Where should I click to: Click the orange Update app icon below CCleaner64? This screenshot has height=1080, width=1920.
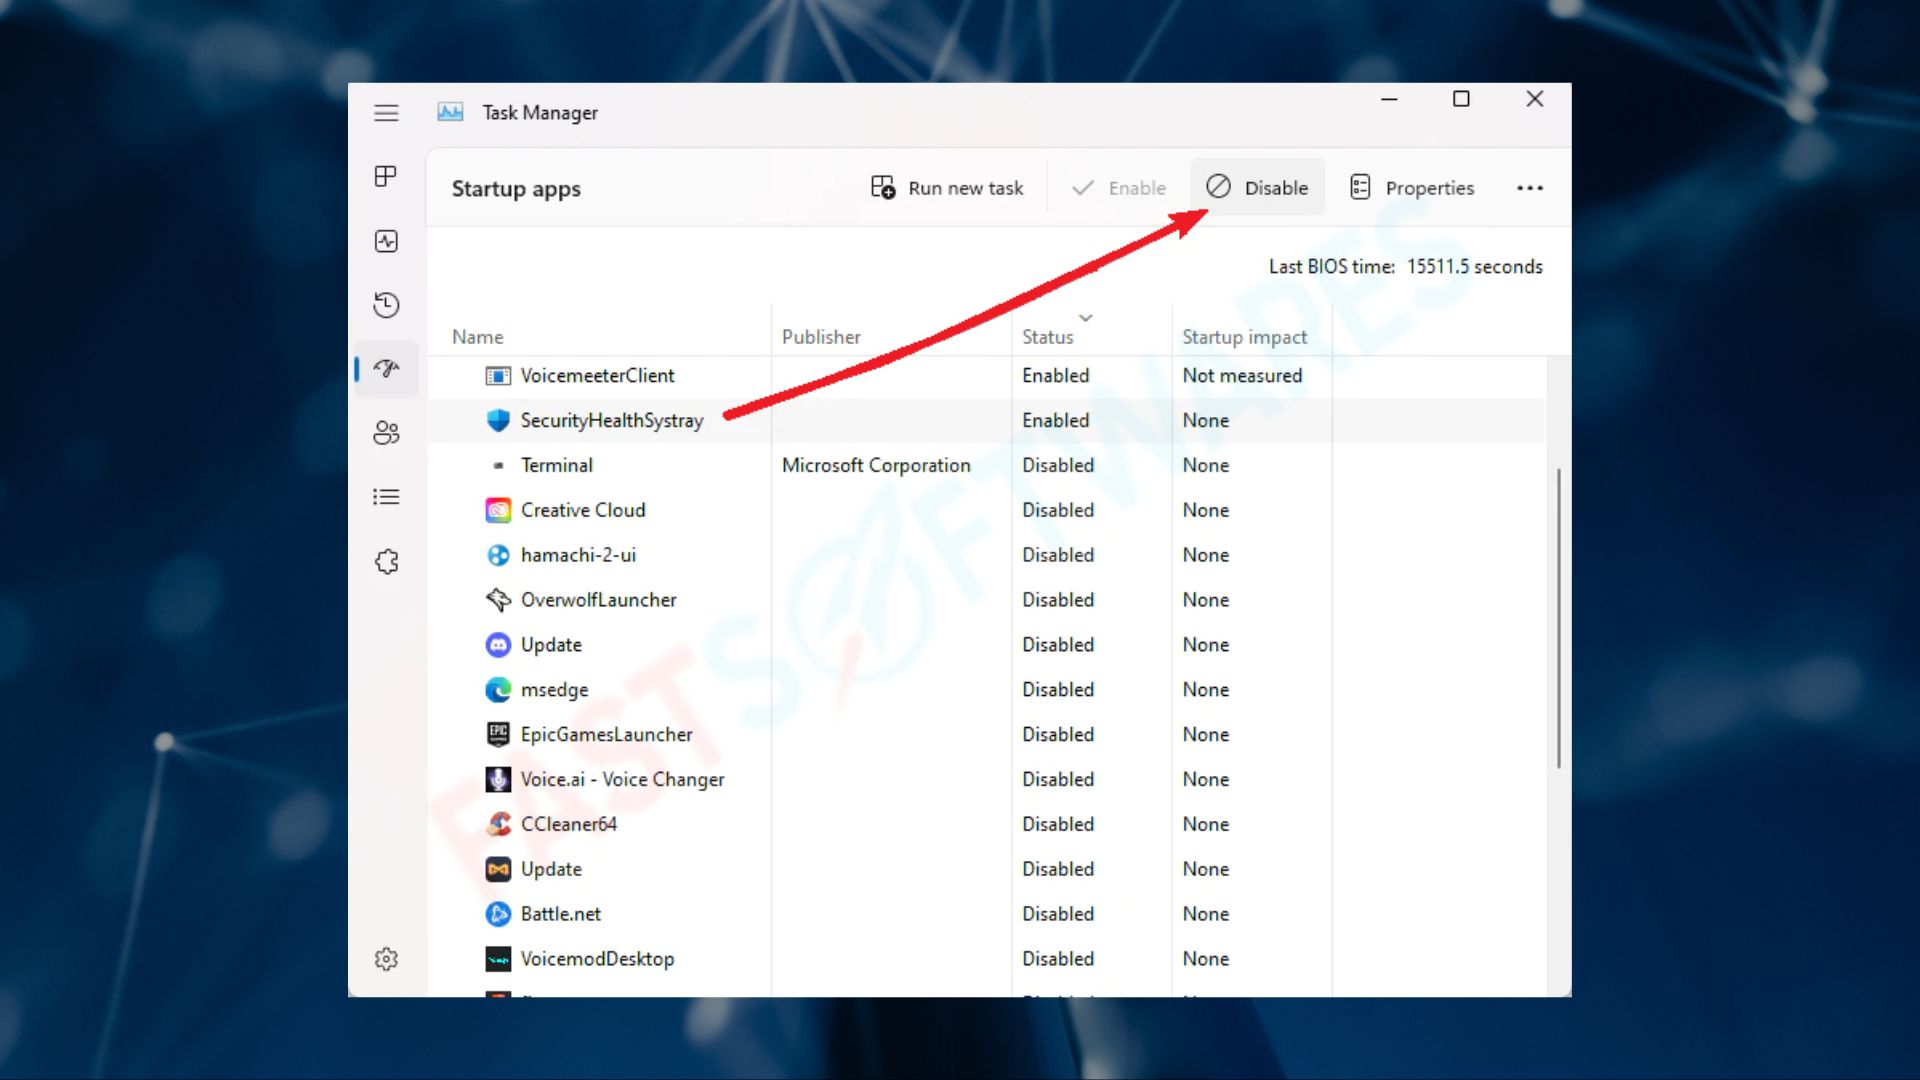click(x=498, y=869)
